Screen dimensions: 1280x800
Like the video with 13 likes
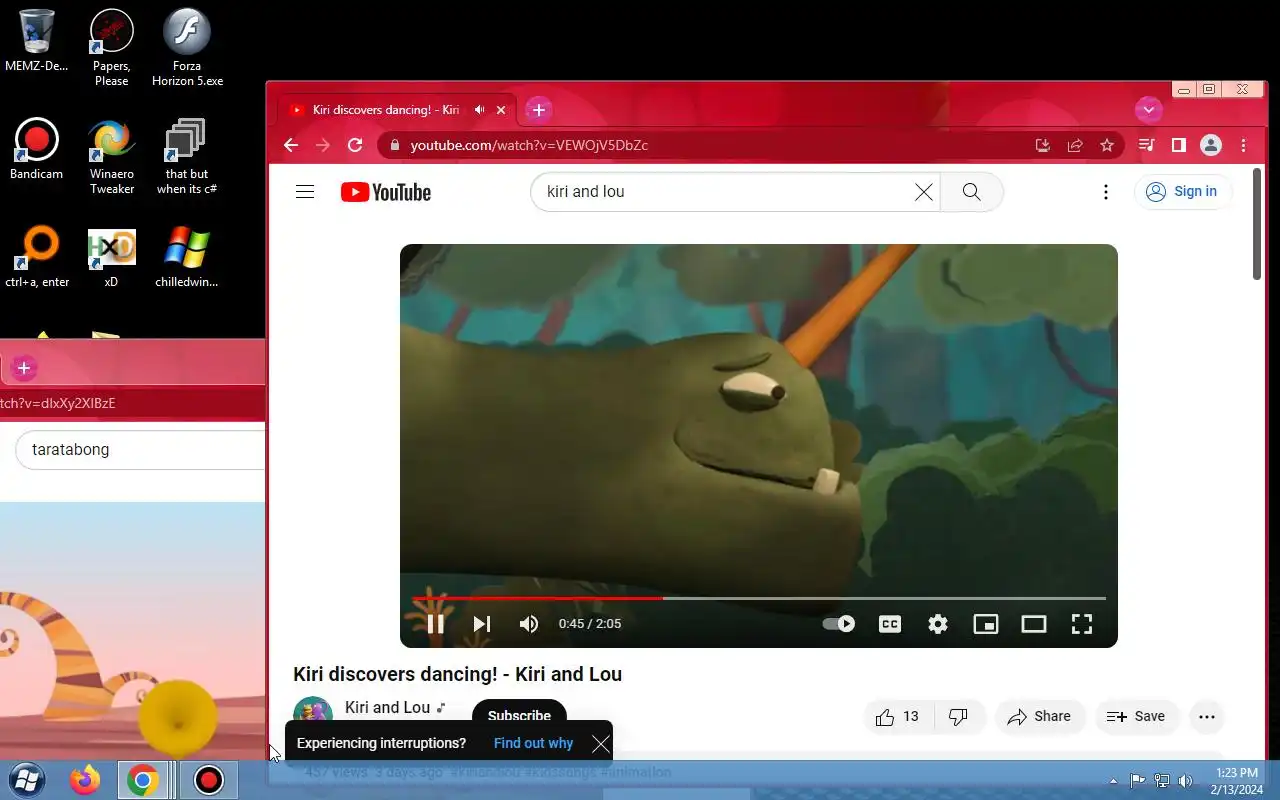click(x=897, y=716)
